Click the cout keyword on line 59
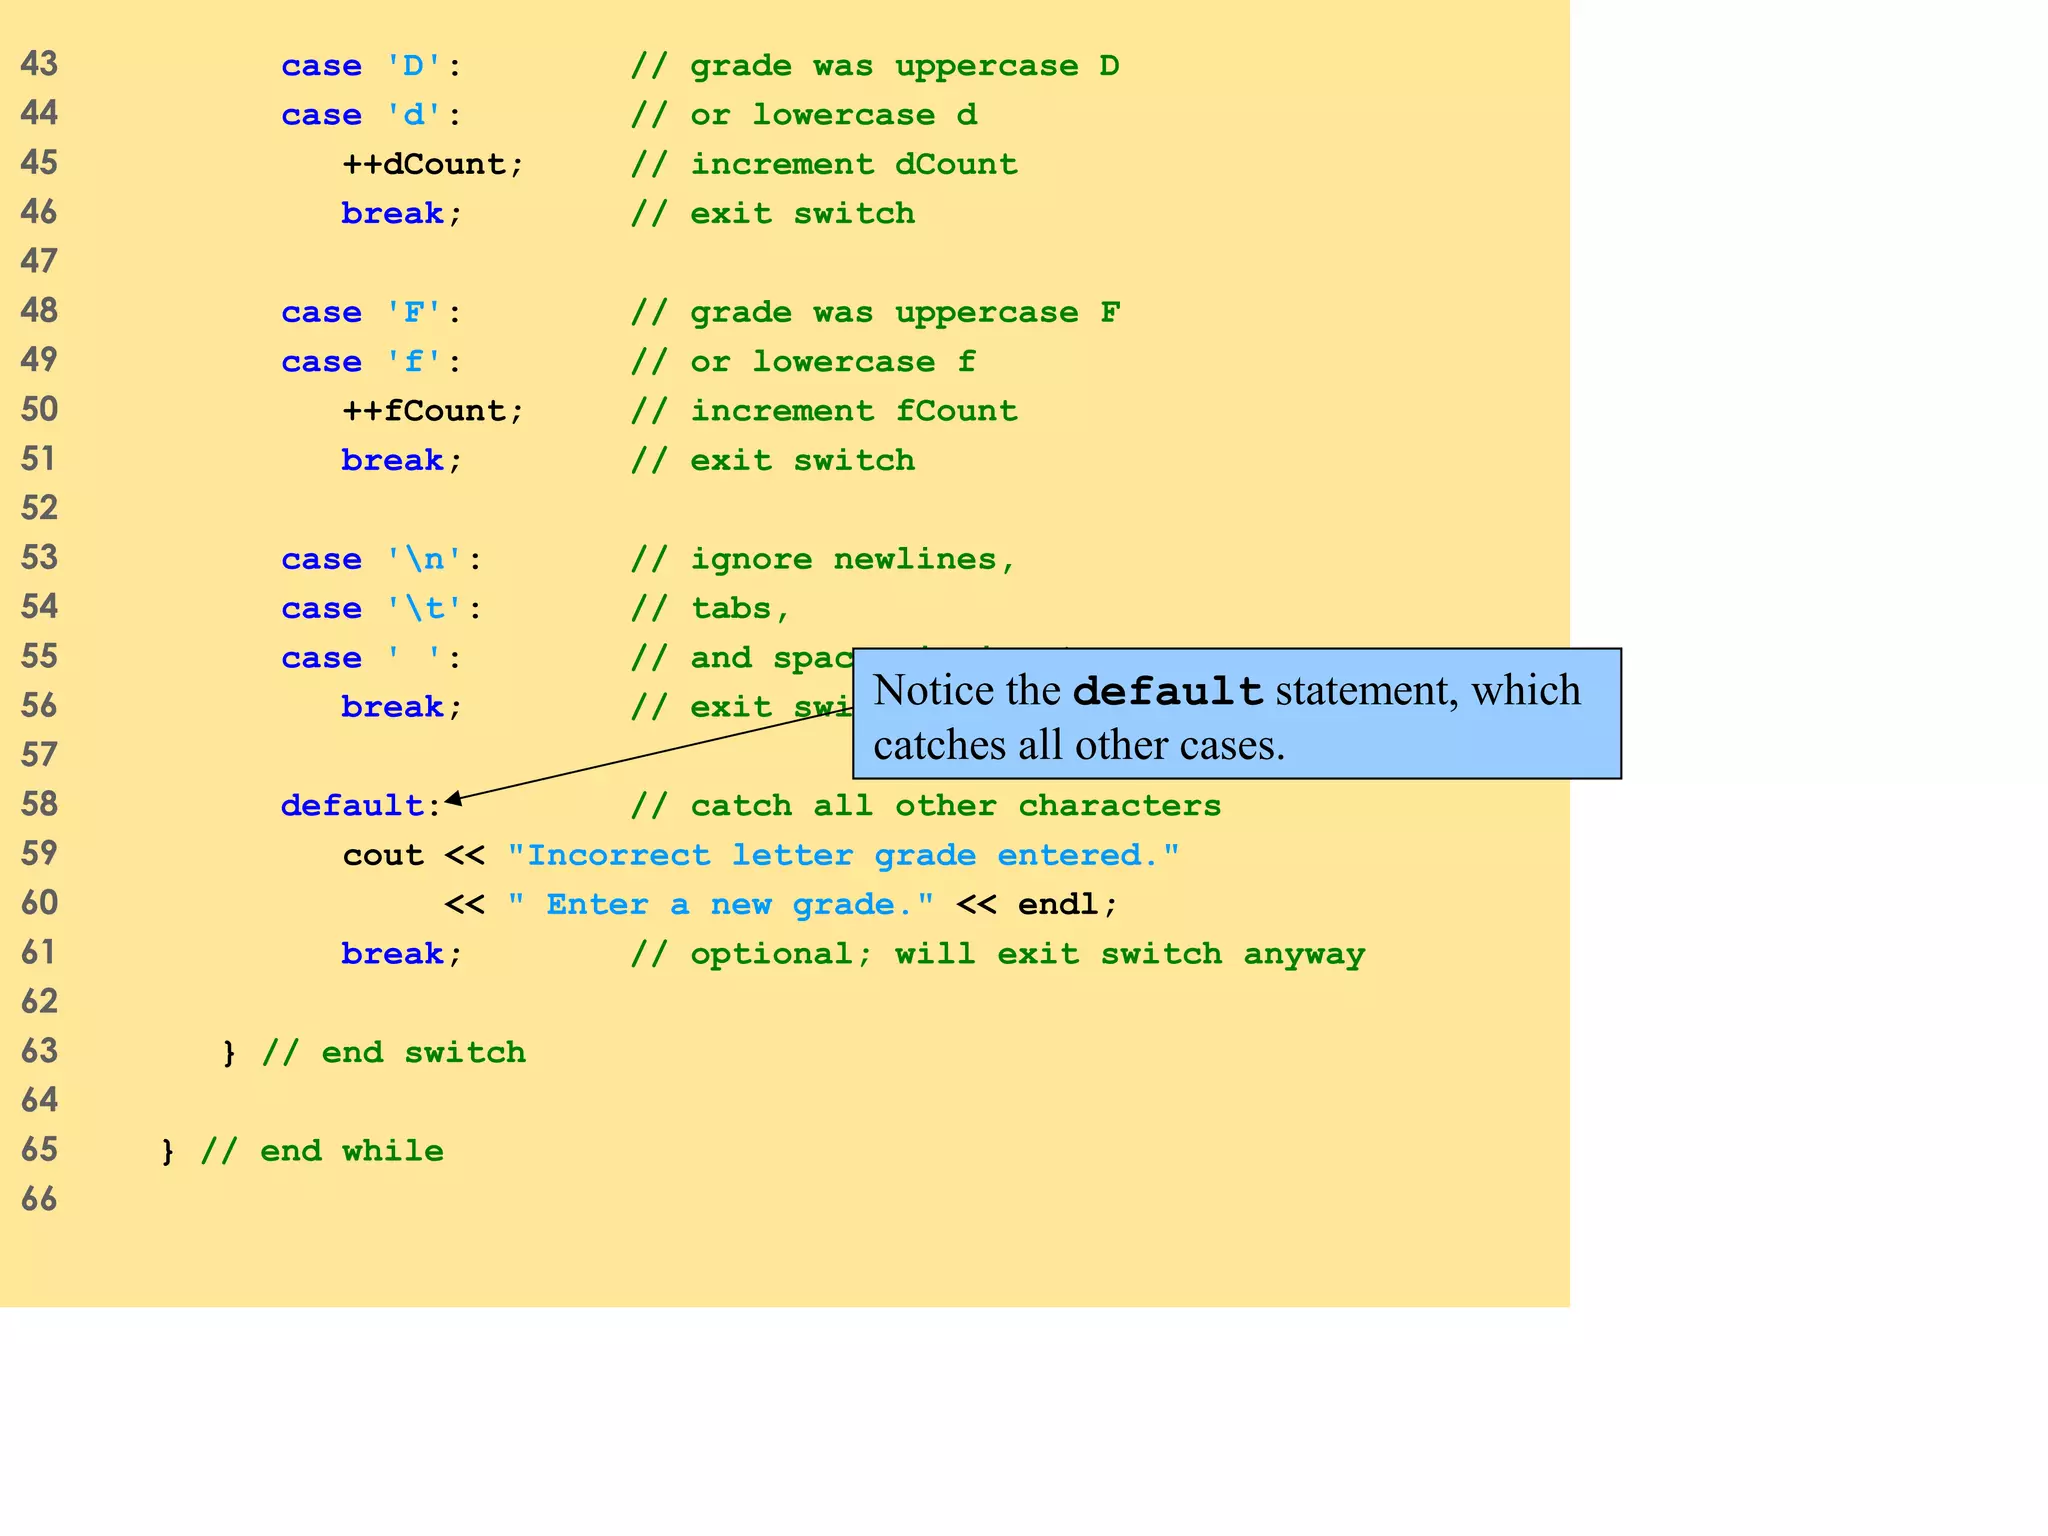The image size is (2048, 1536). 383,855
